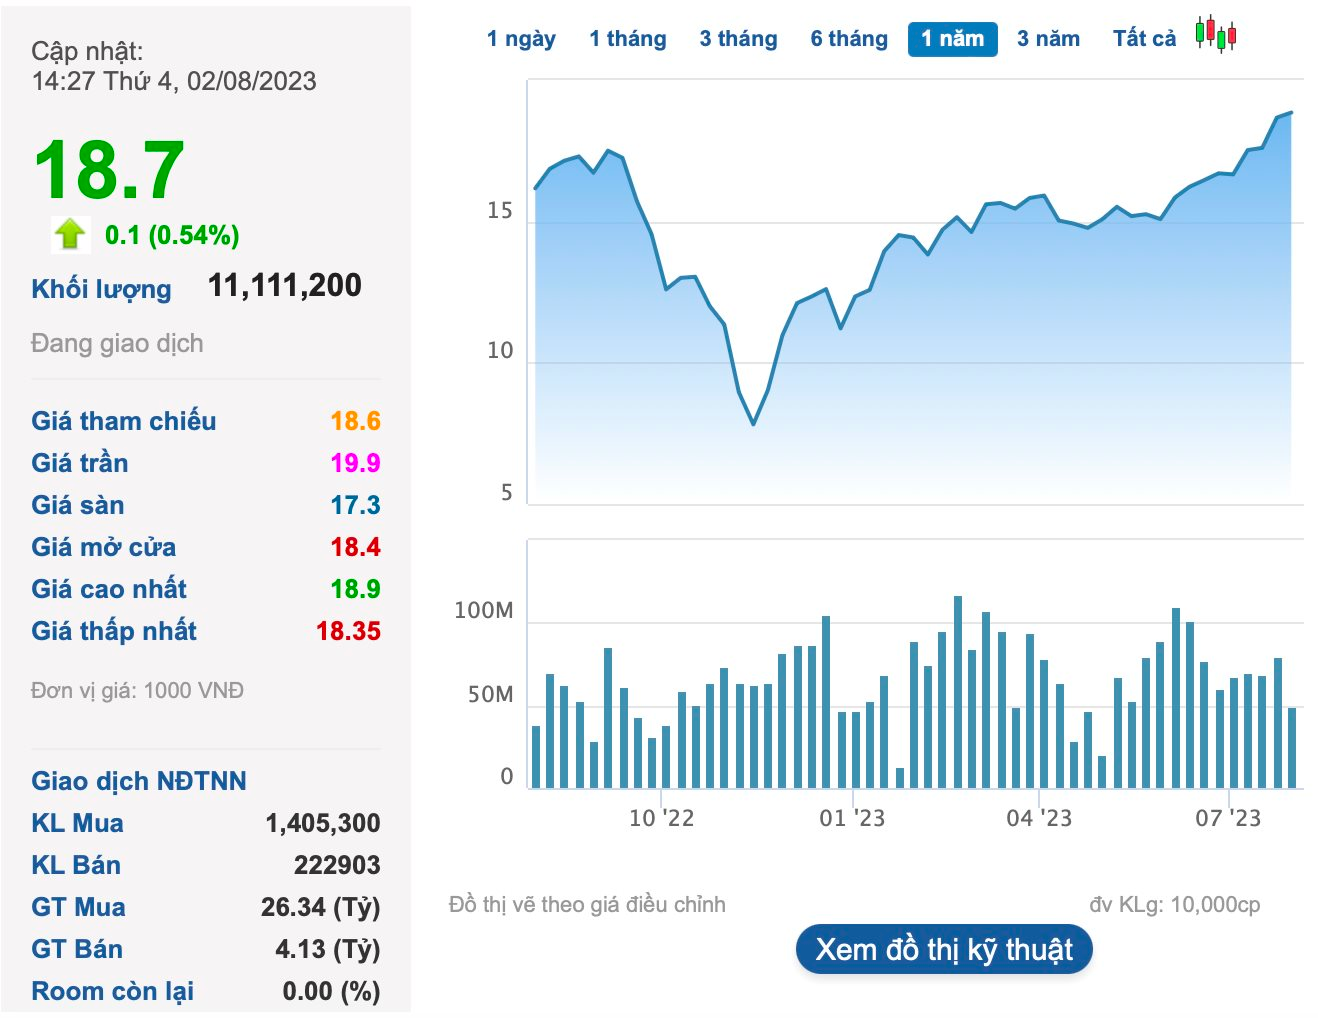Image resolution: width=1318 pixels, height=1018 pixels.
Task: Select the GT Bán label
Action: 76,949
